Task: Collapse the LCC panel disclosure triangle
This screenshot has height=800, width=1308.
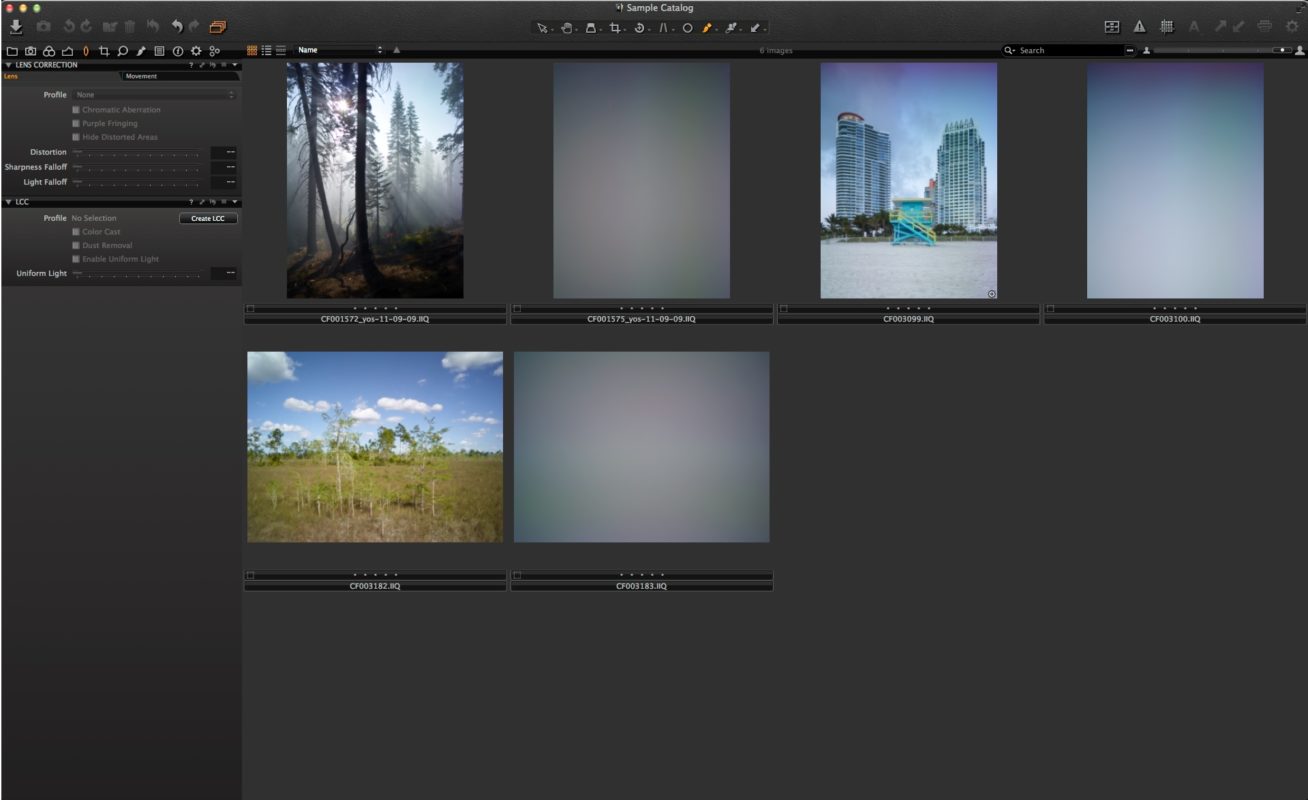Action: click(9, 201)
